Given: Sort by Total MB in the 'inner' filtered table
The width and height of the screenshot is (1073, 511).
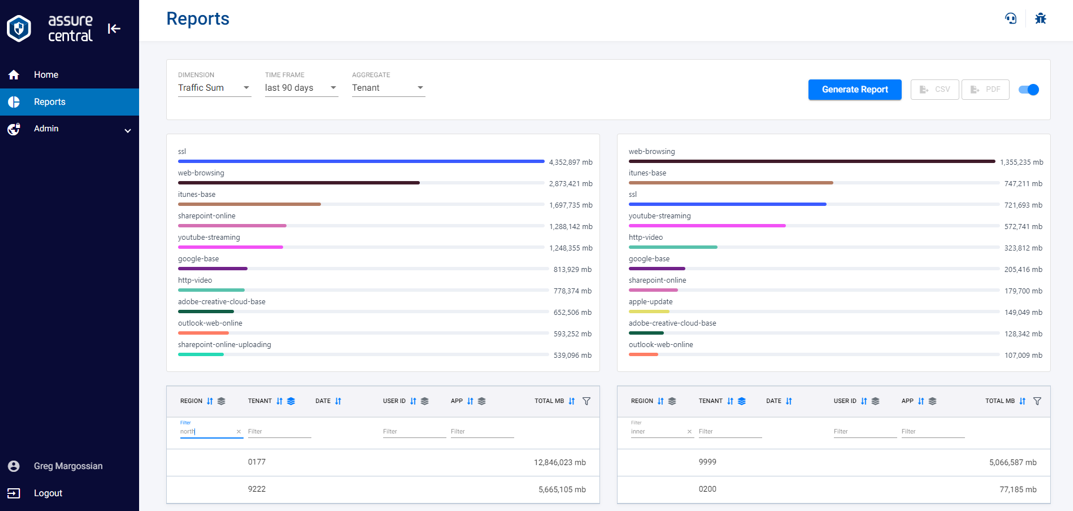Looking at the screenshot, I should coord(1022,401).
